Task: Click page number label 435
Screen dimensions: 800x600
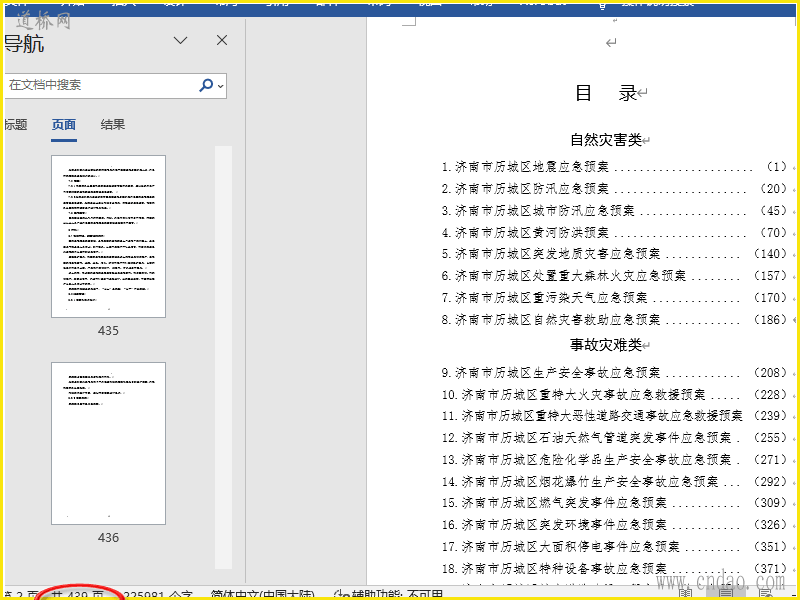Action: click(108, 331)
